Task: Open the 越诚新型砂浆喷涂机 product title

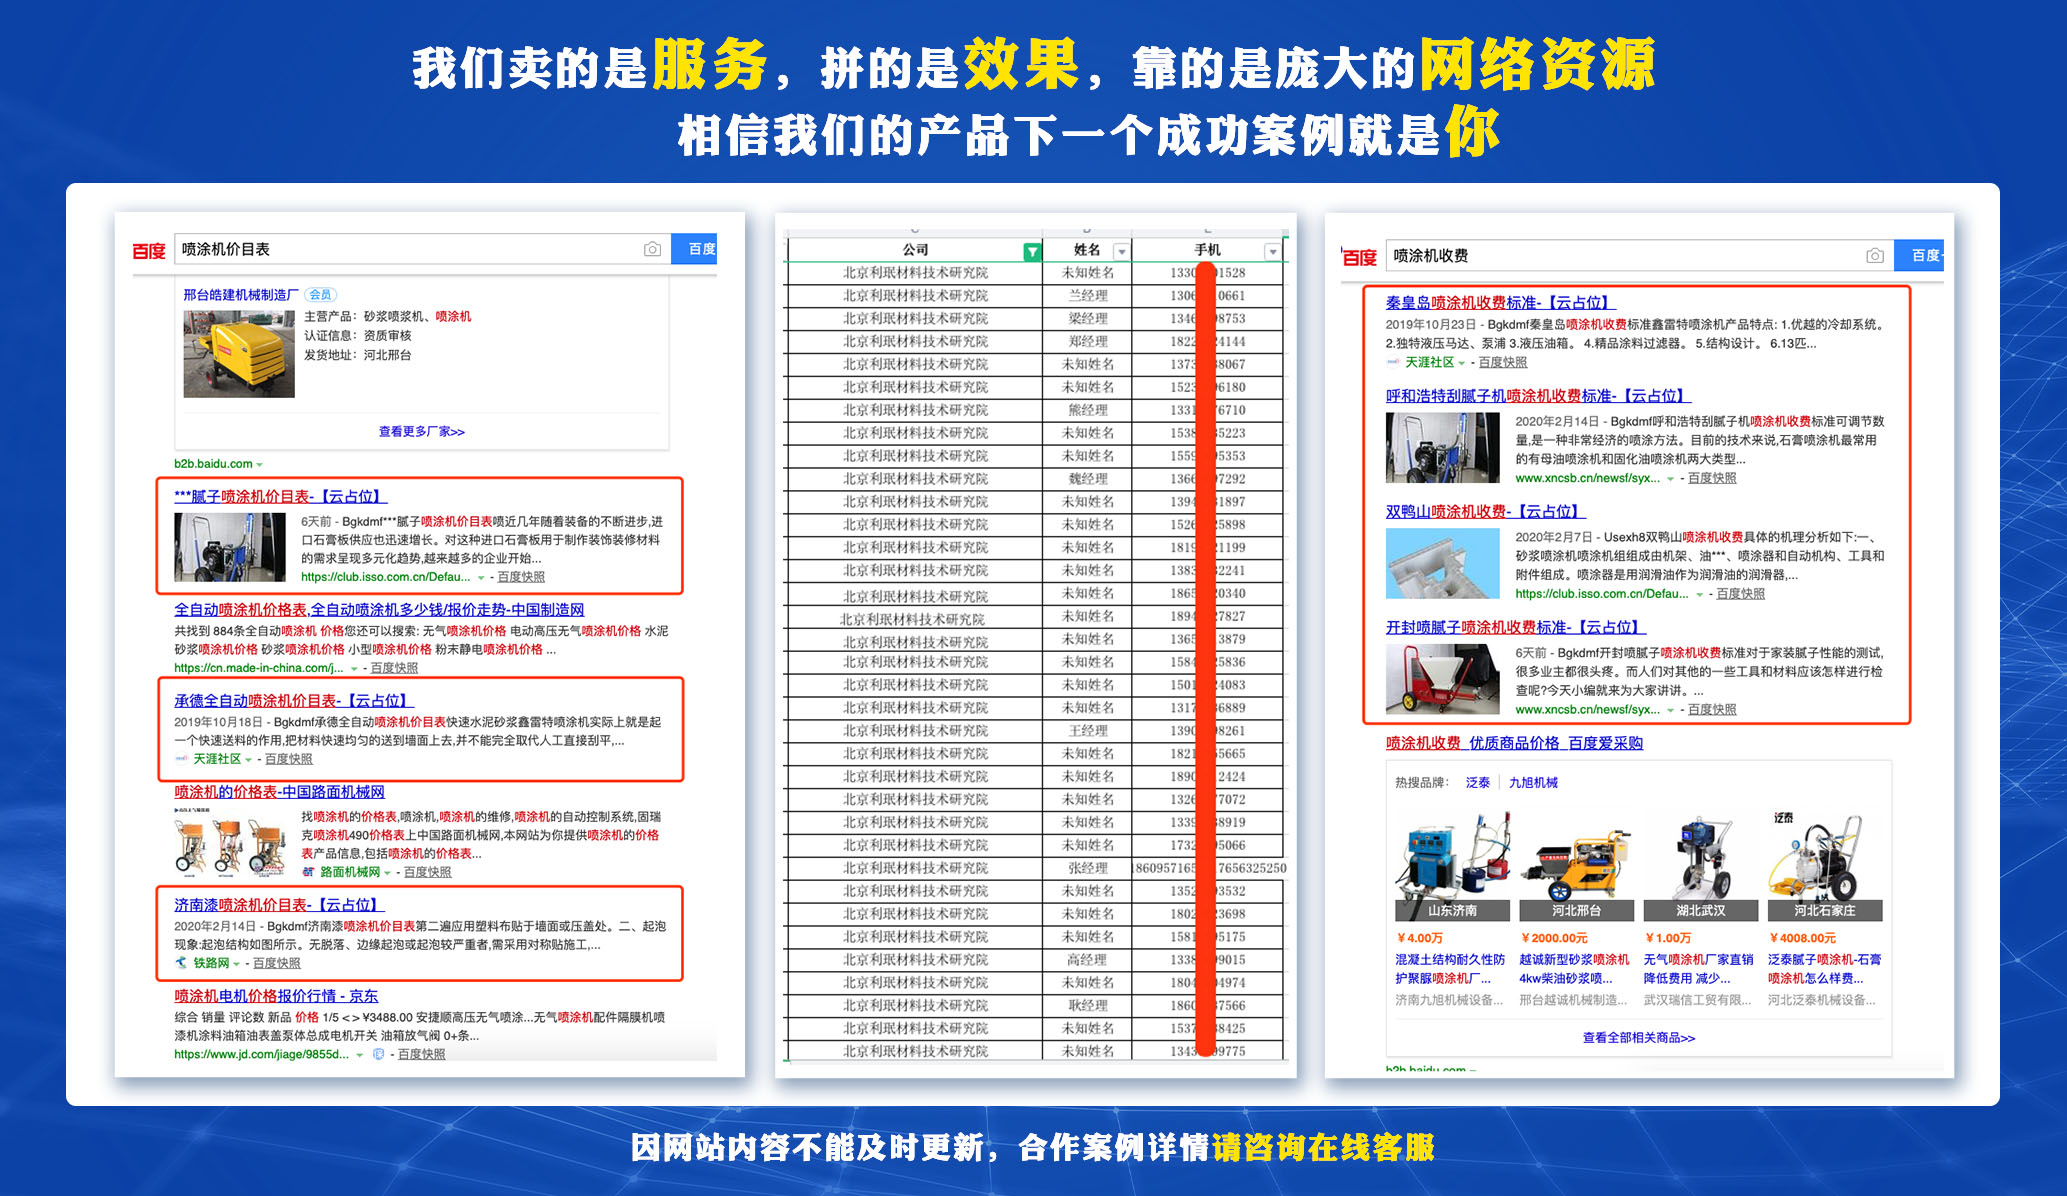Action: pos(1574,969)
